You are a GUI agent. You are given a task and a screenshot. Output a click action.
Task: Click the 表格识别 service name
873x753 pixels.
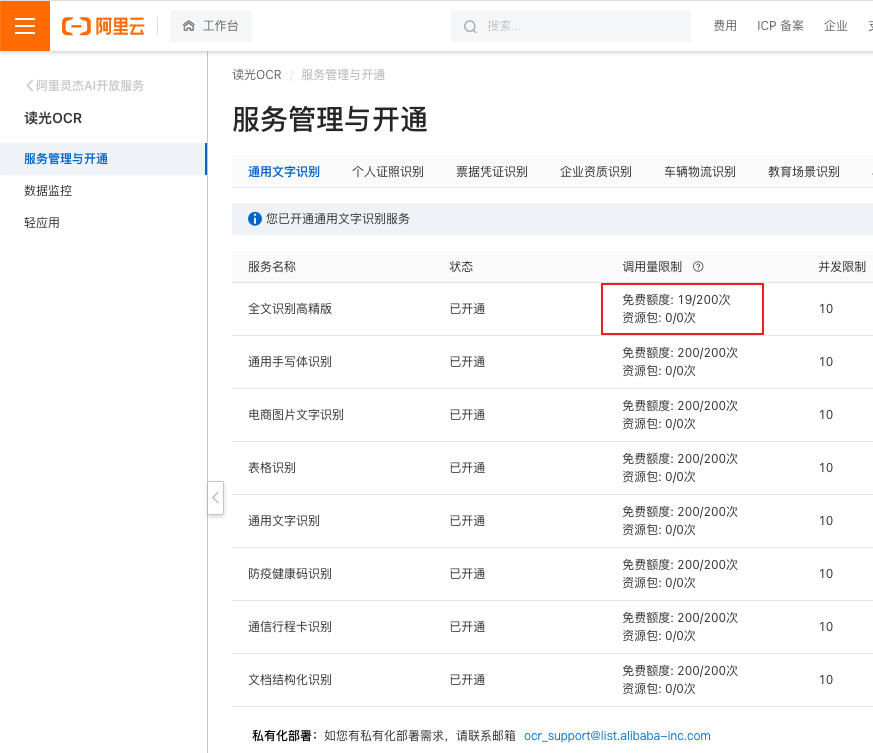pyautogui.click(x=272, y=467)
